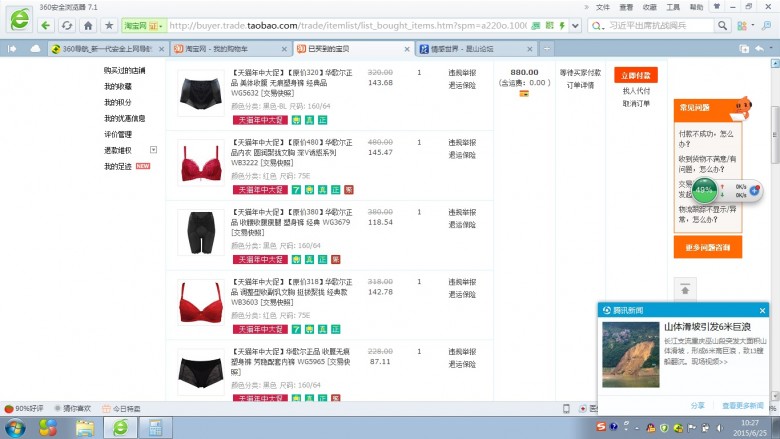Click 猜你喜欢 in the status bar

click(73, 409)
